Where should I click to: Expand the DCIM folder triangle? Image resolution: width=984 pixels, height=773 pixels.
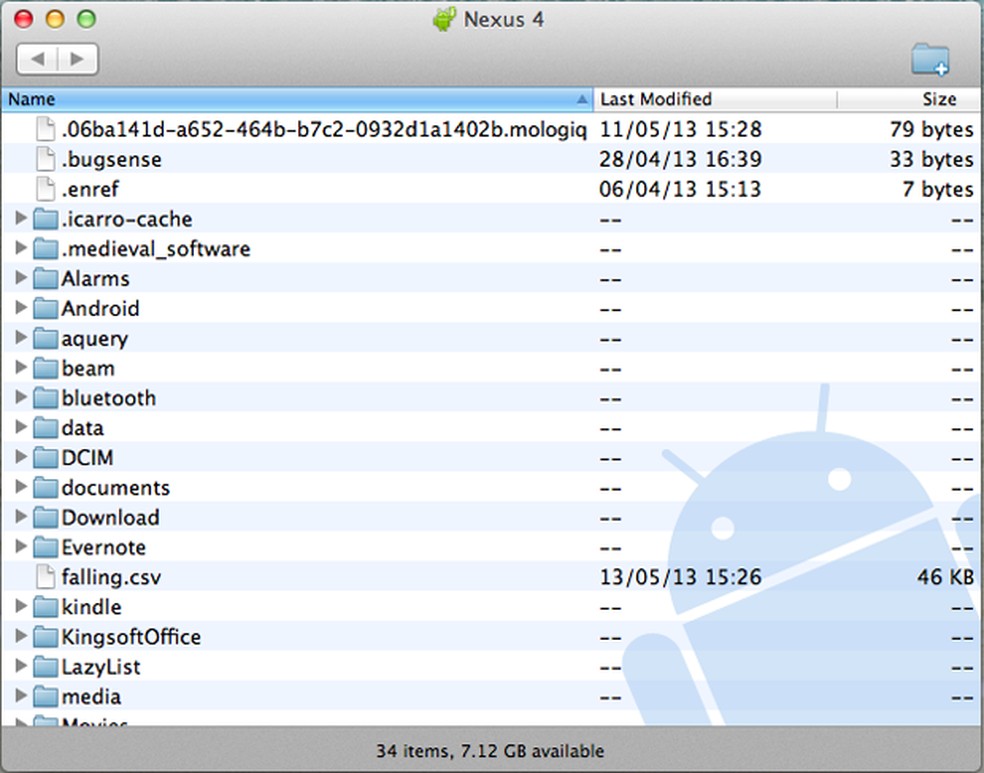[x=21, y=456]
